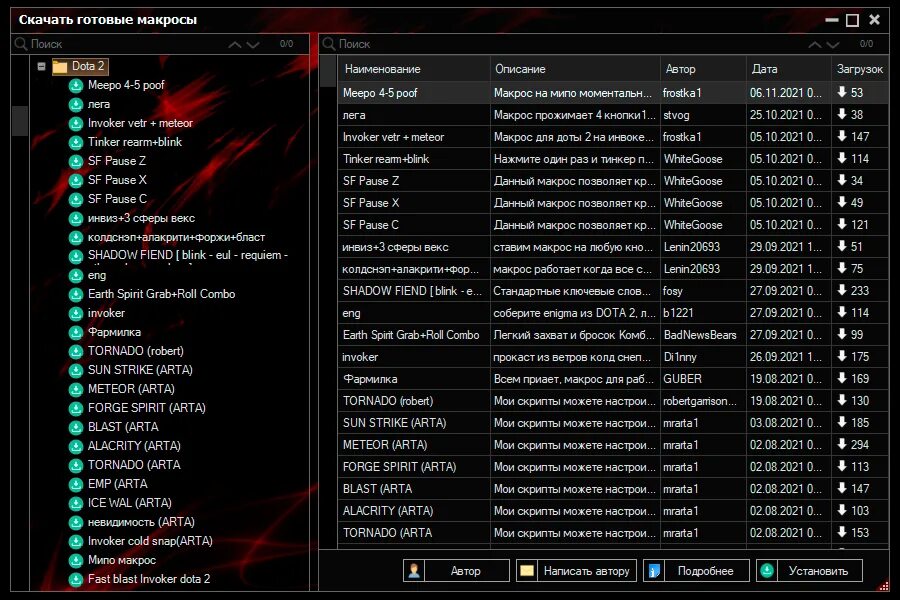
Task: Click download icon next to Meepo 4-5 poof
Action: click(76, 86)
